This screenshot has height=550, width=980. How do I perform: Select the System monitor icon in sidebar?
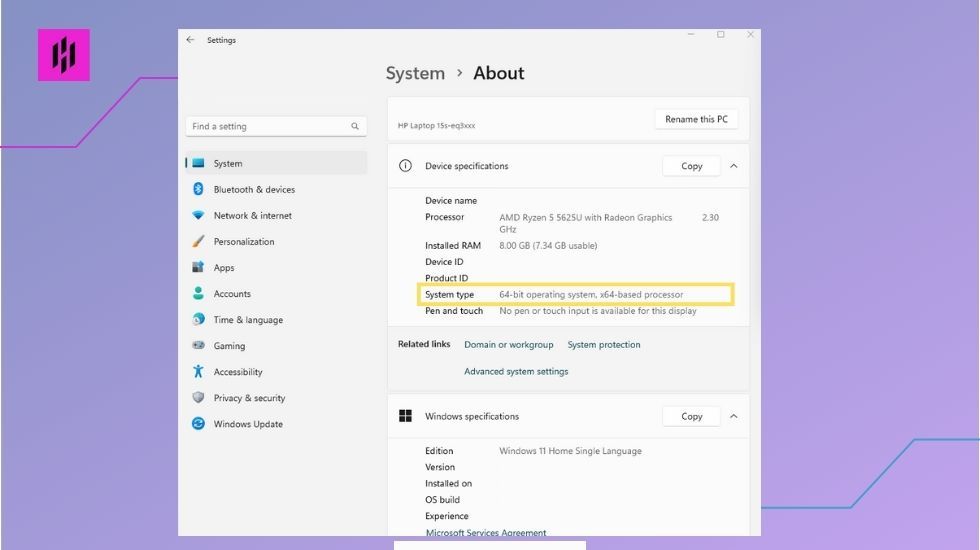(x=198, y=163)
